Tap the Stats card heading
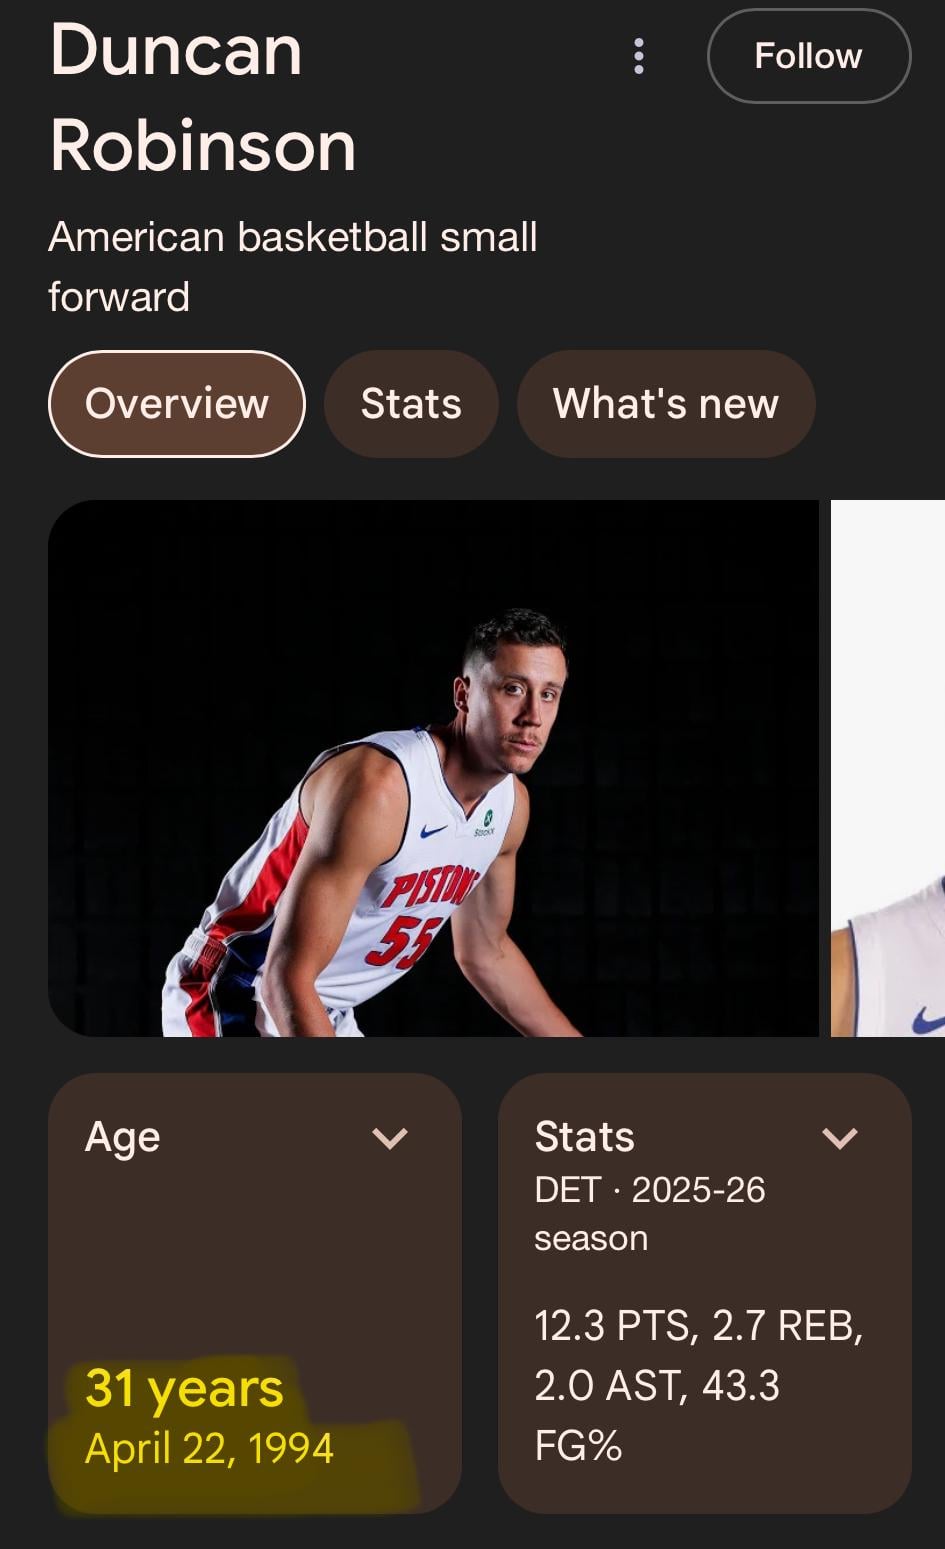945x1549 pixels. 584,1137
